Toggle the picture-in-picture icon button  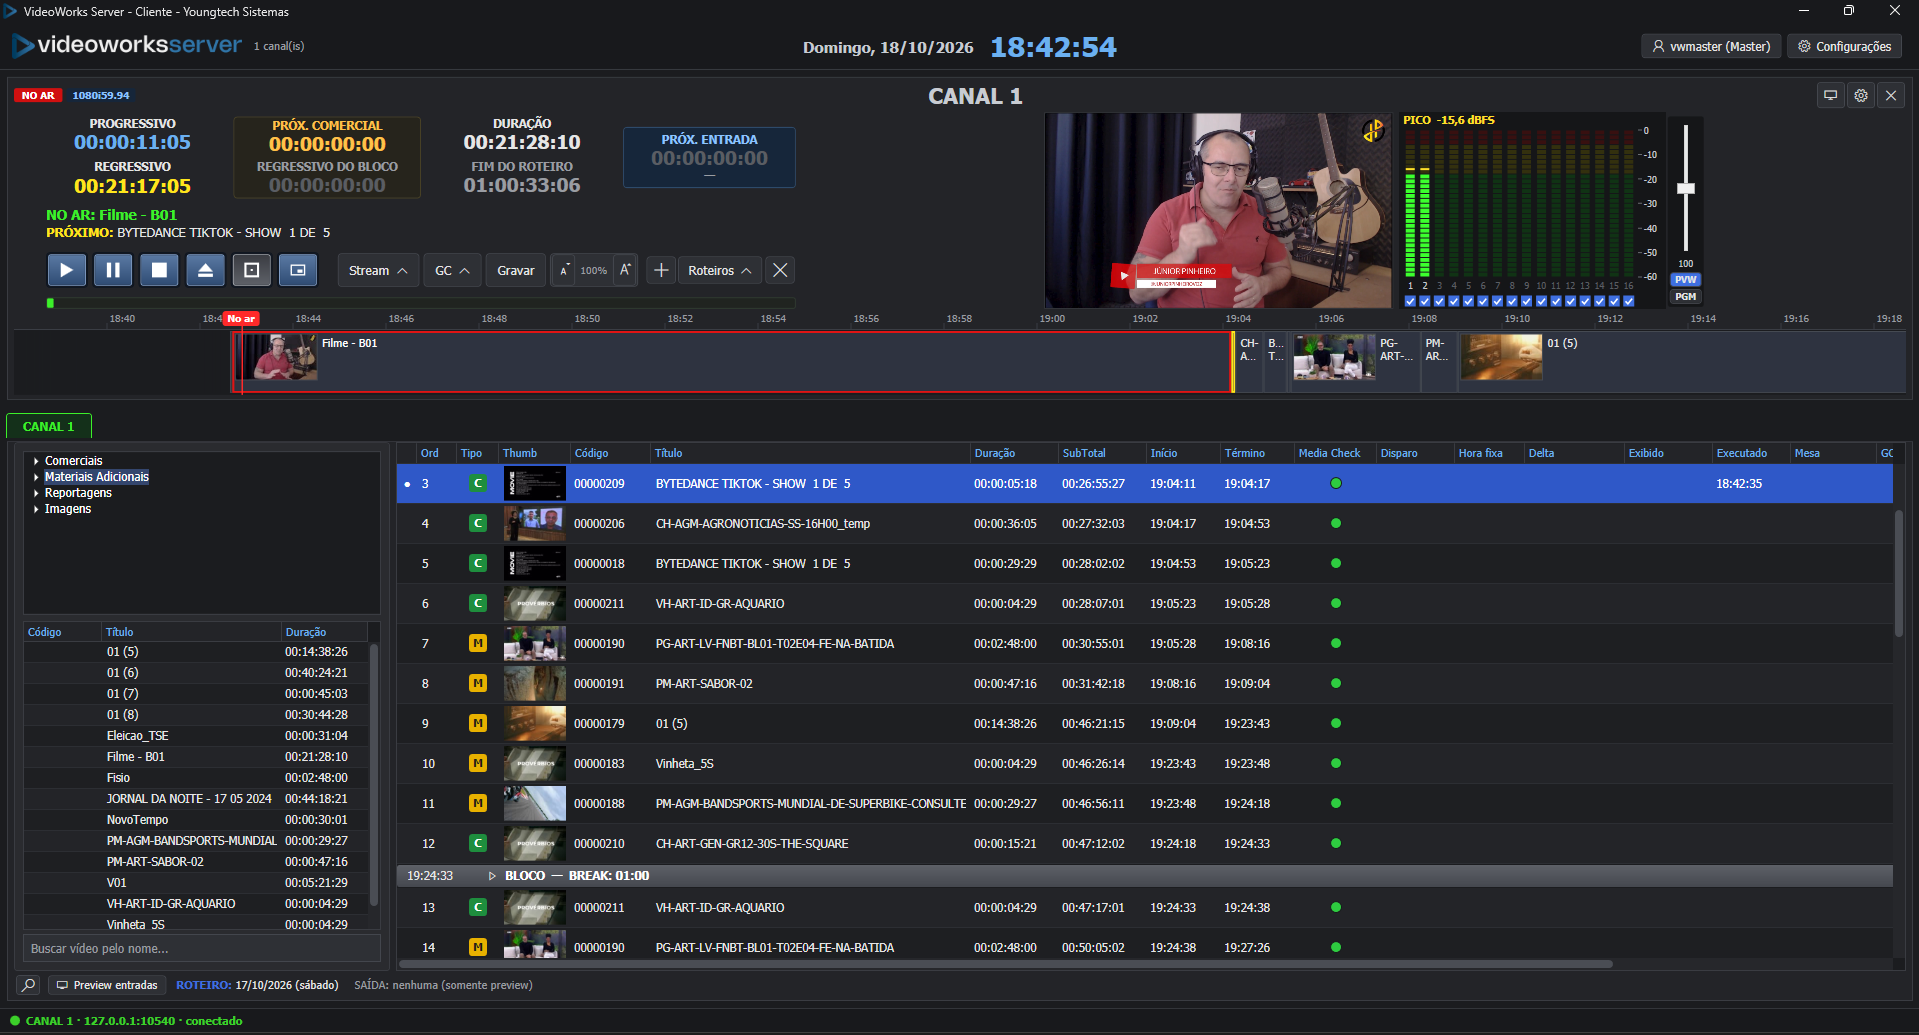pos(298,270)
